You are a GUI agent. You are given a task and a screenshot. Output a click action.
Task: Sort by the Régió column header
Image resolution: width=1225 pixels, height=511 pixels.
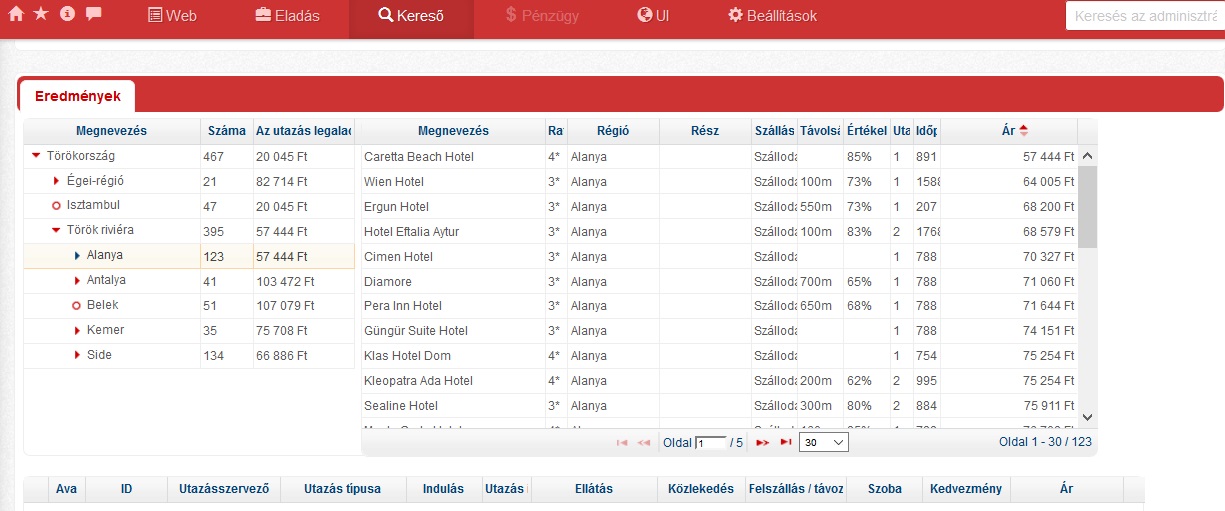tap(613, 131)
